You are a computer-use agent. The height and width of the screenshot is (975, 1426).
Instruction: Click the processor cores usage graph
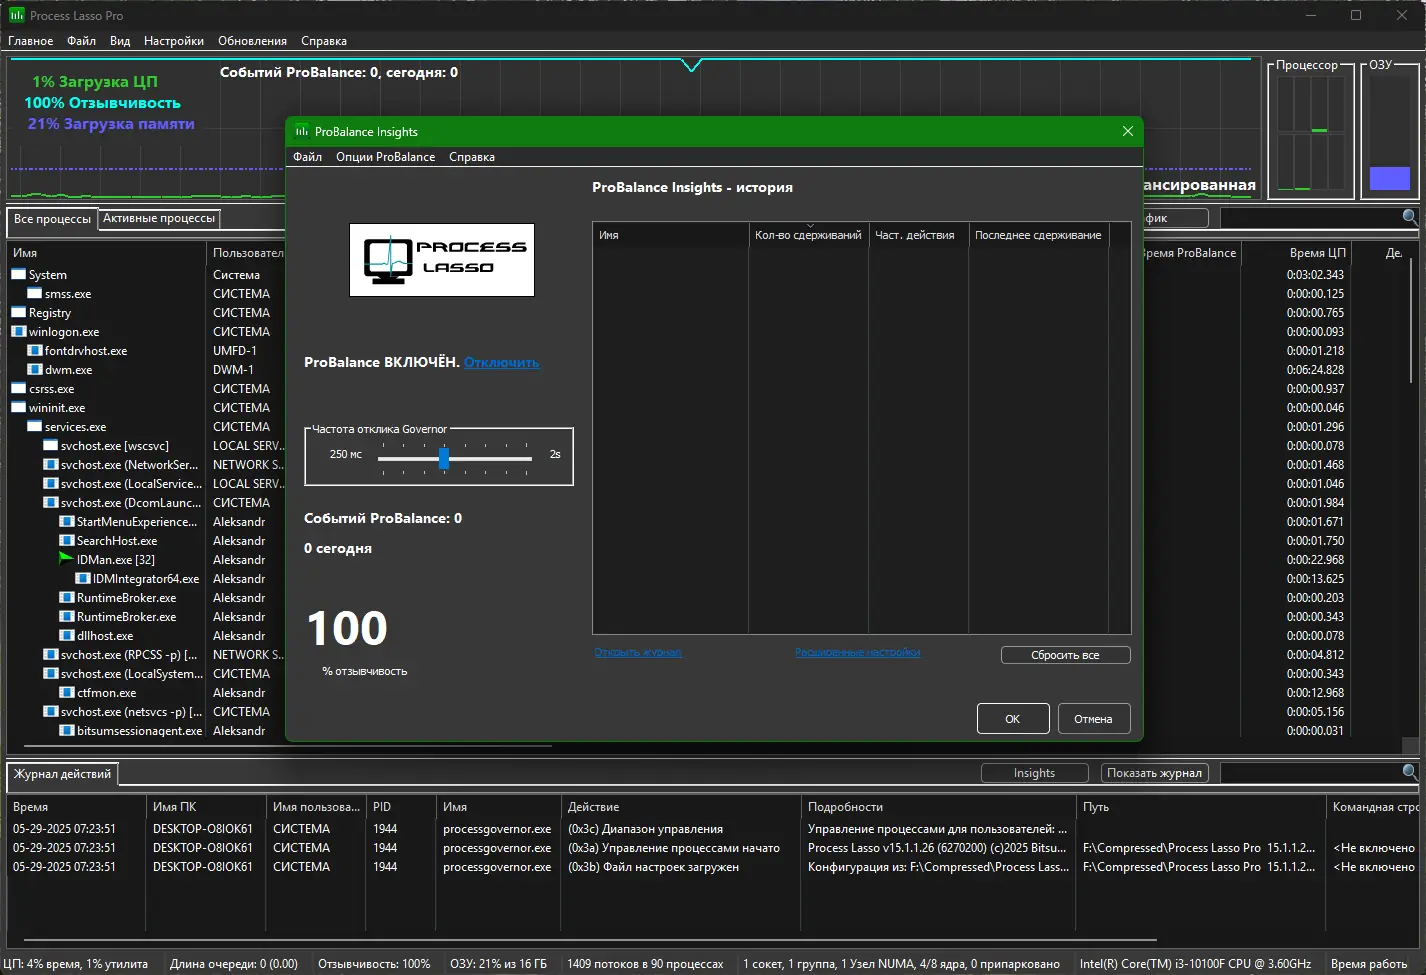(1310, 132)
